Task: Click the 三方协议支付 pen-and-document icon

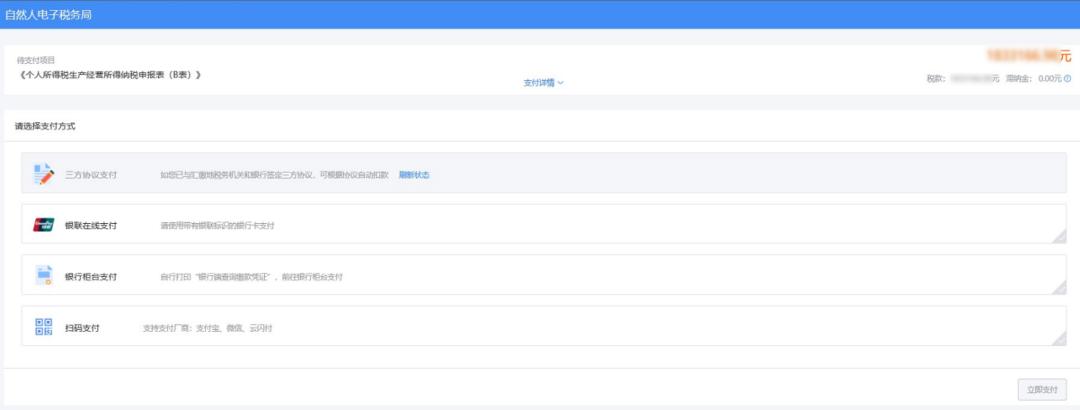Action: click(x=44, y=174)
